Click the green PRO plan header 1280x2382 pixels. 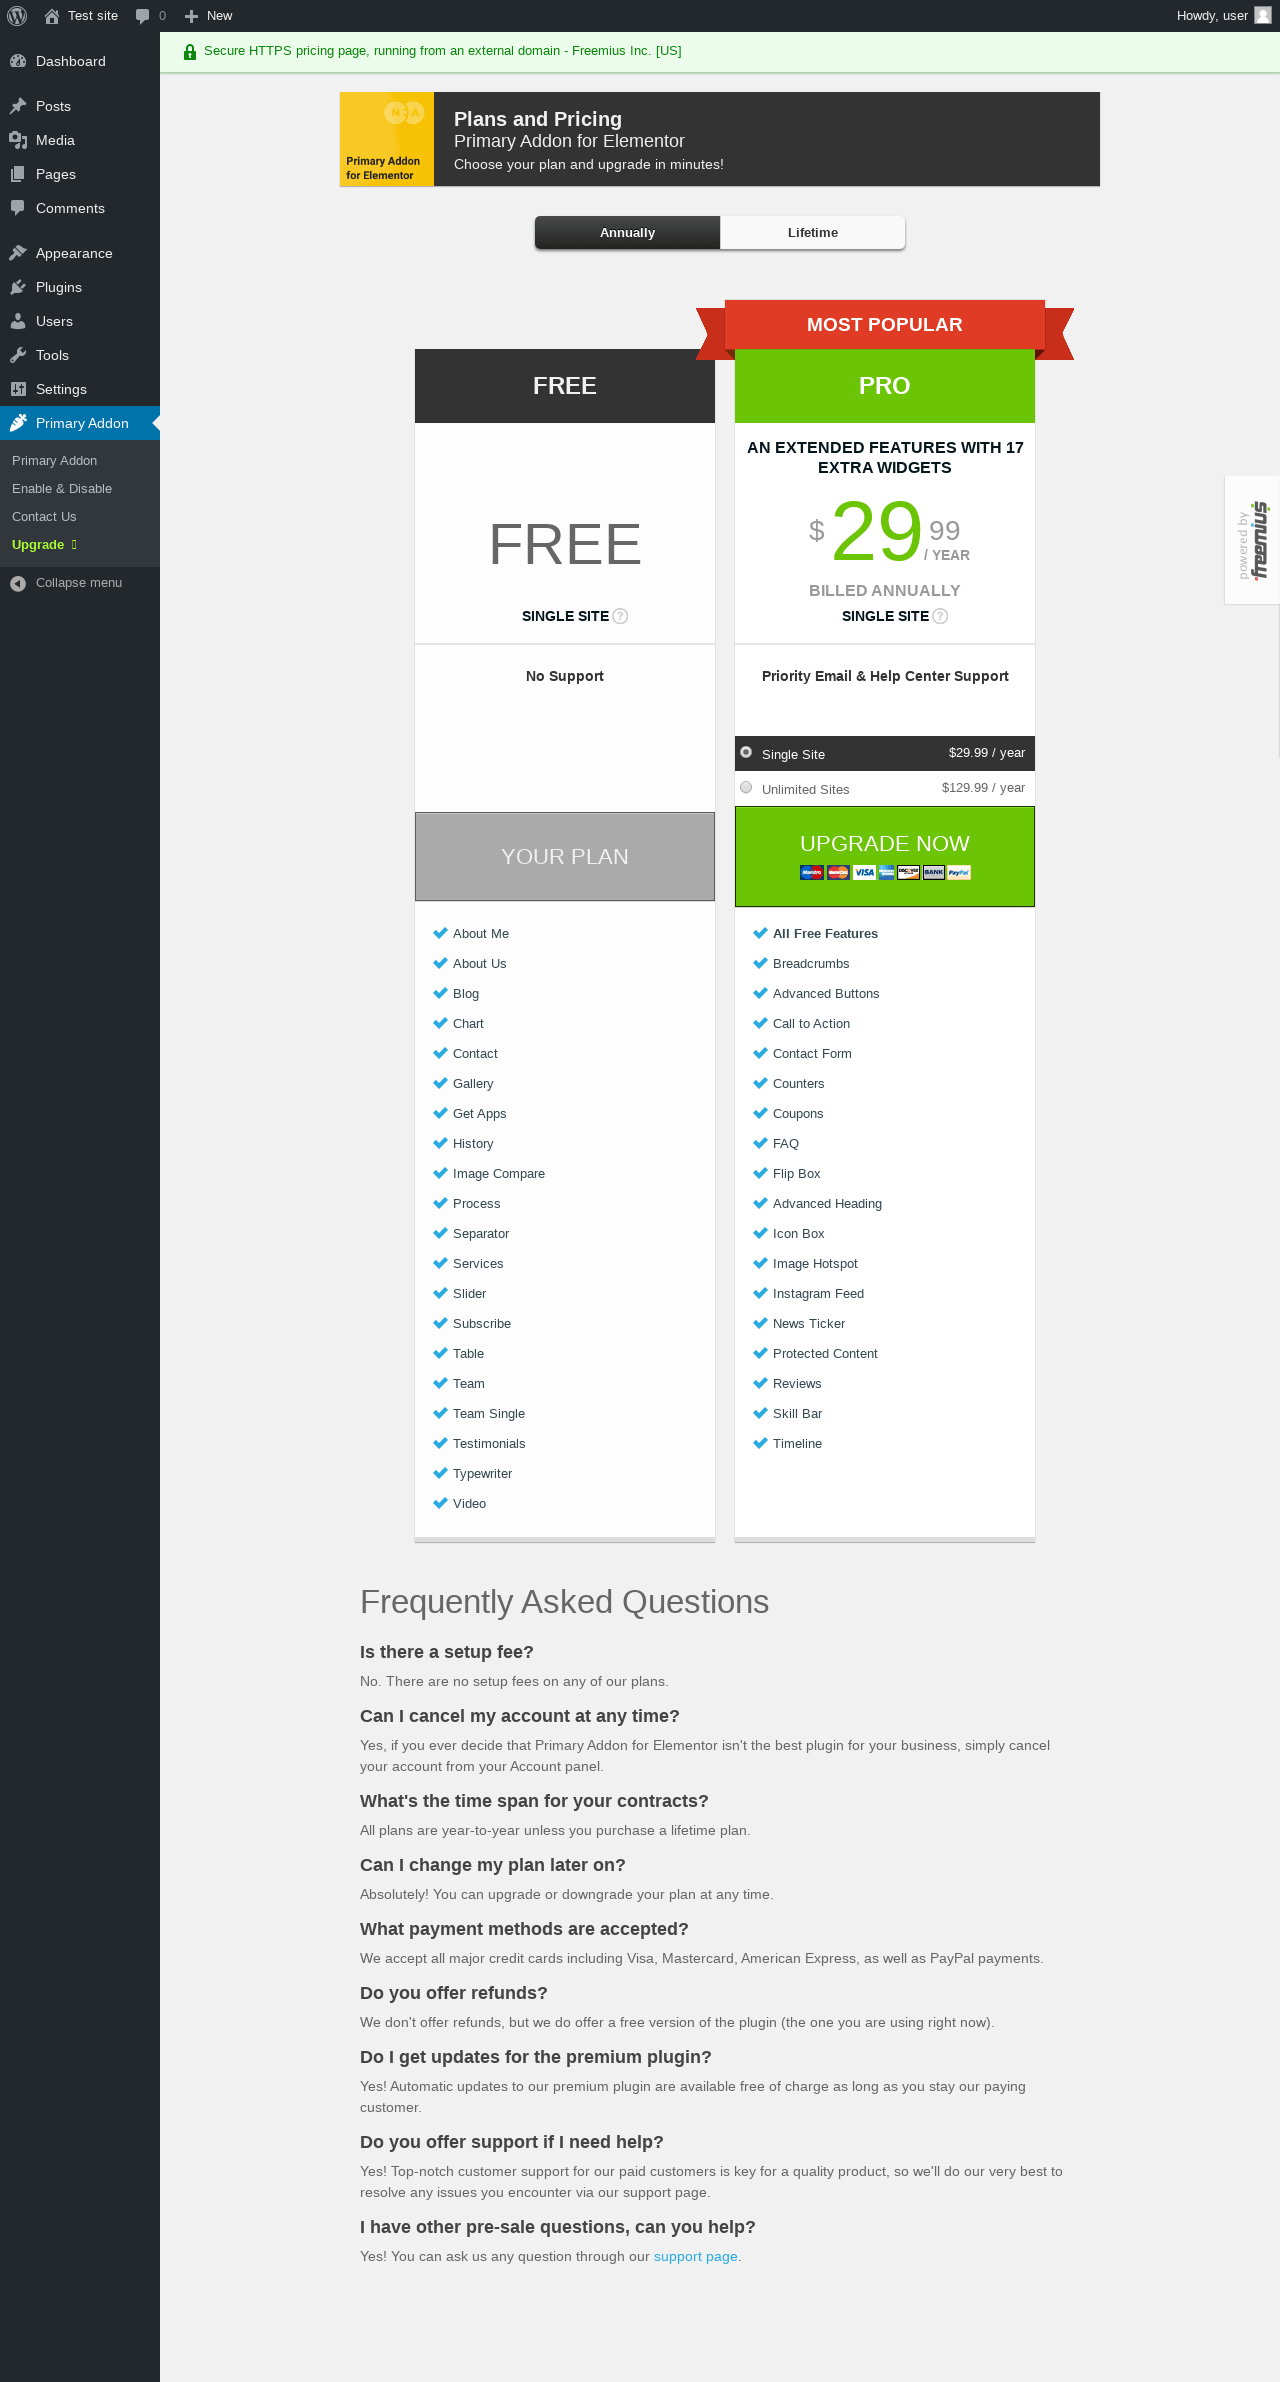pos(885,386)
